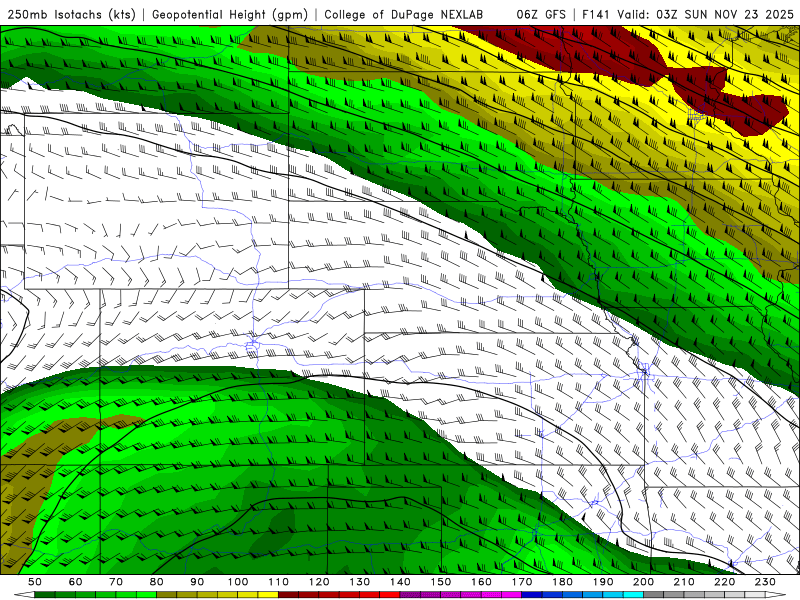Click the "06Z GFS" model run label
The width and height of the screenshot is (800, 600).
point(541,14)
